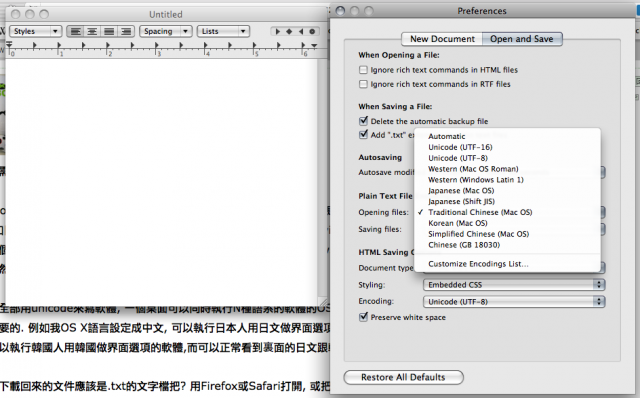Image resolution: width=640 pixels, height=398 pixels.
Task: Choose Western (Mac OS Roman) encoding
Action: [507, 169]
